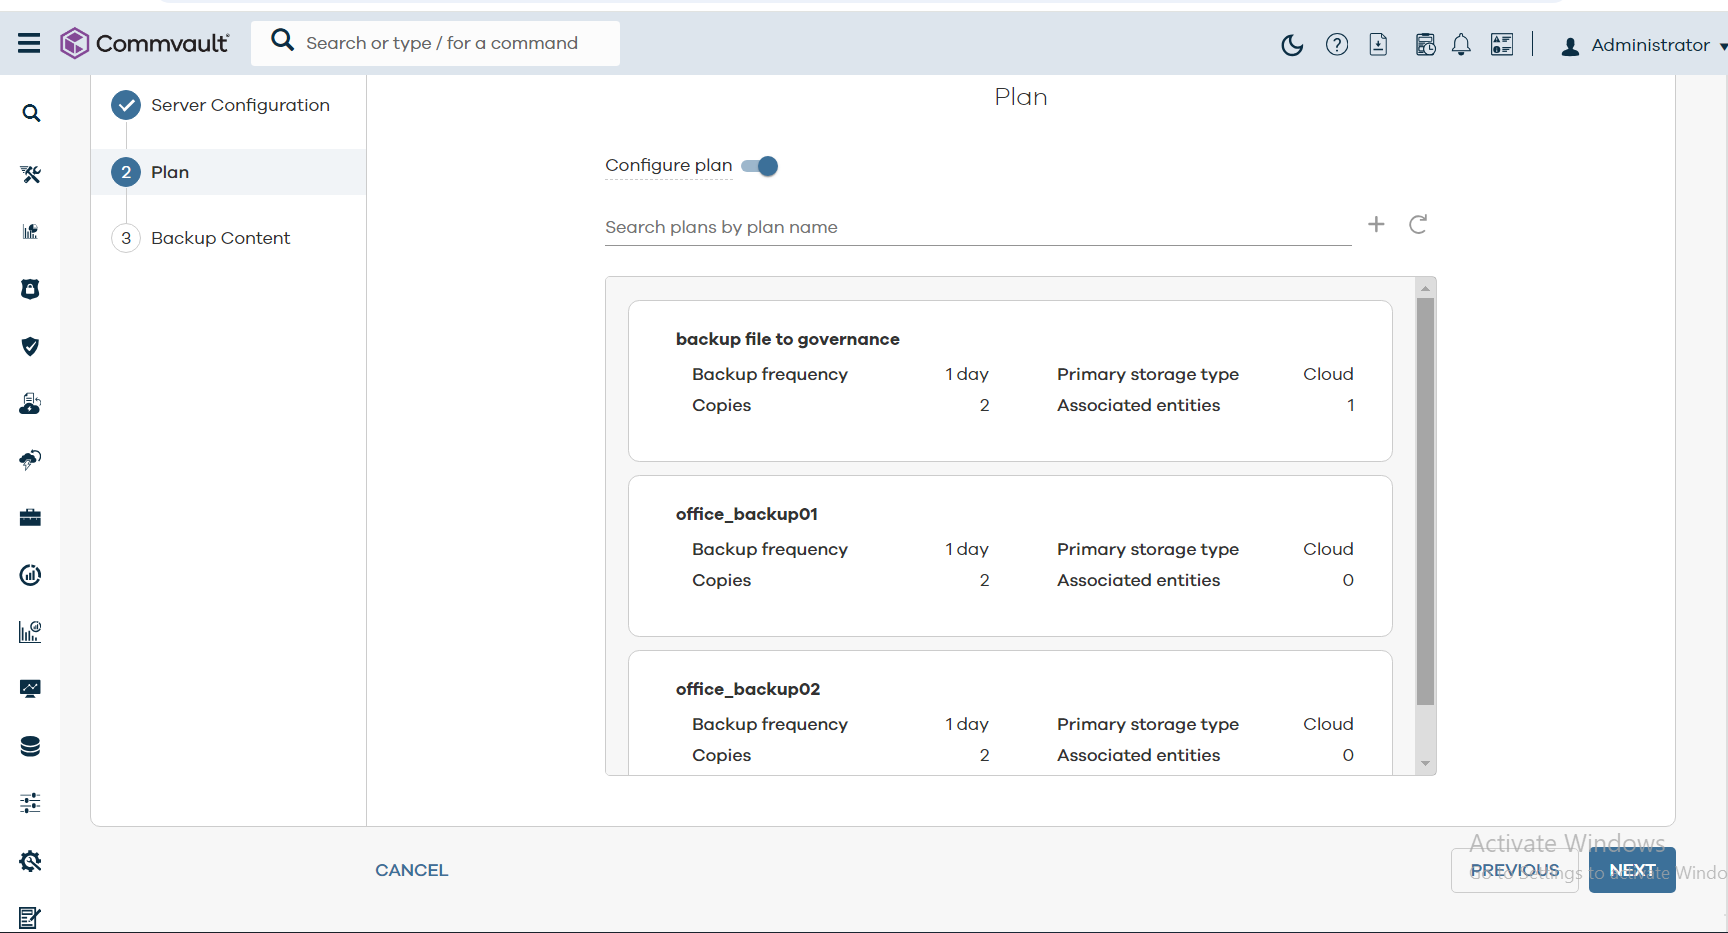Click the NEXT button

(1631, 870)
